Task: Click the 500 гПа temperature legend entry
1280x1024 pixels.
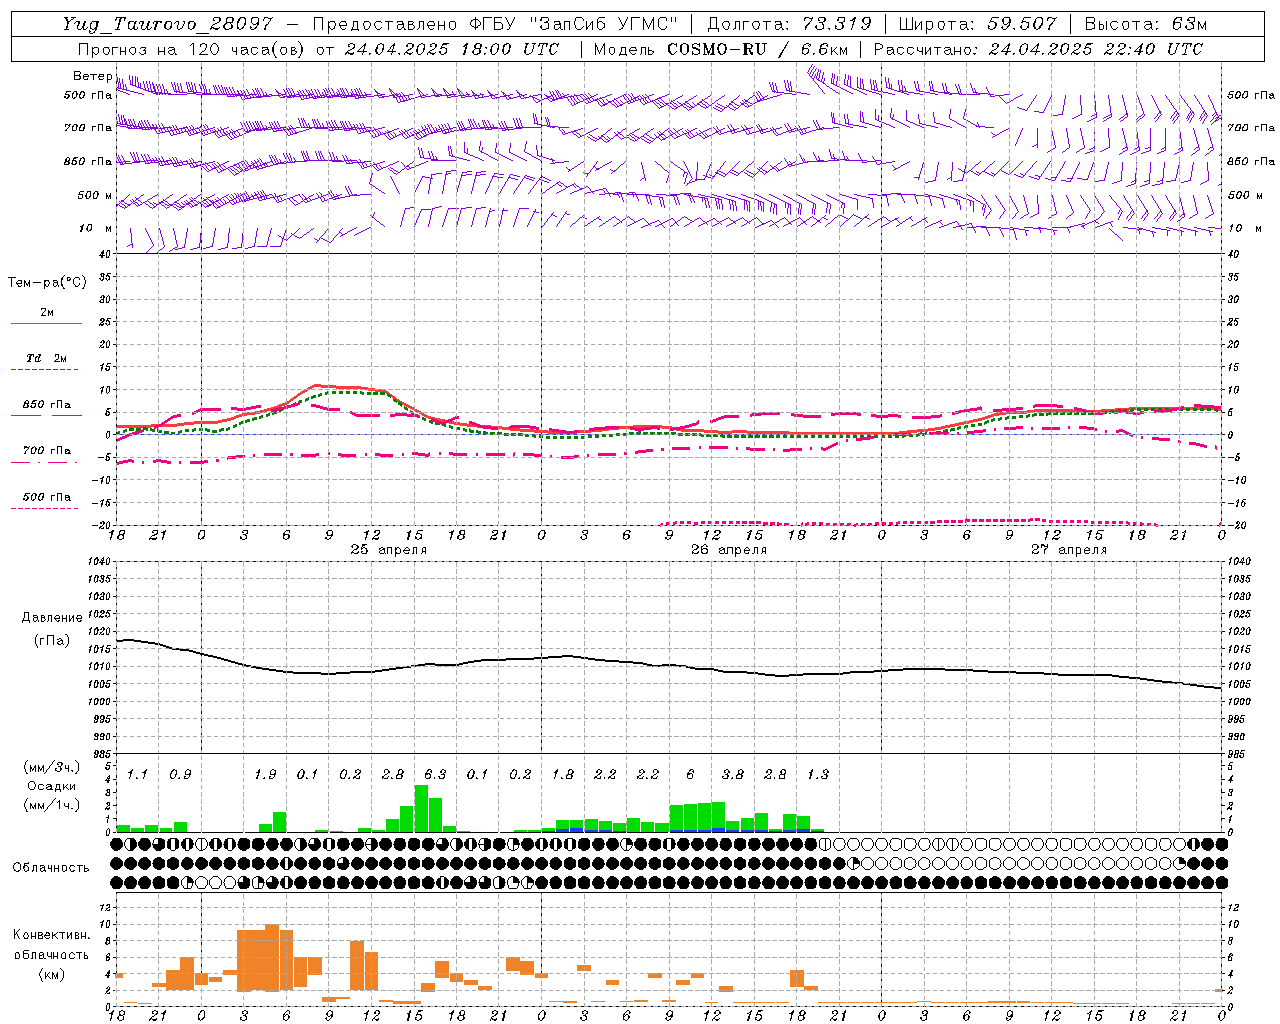Action: click(46, 497)
